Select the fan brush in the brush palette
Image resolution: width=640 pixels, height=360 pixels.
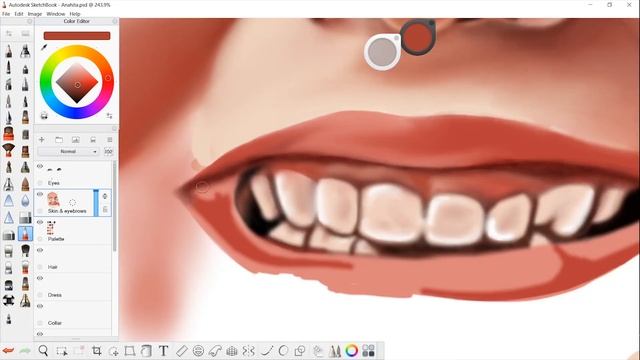[x=8, y=150]
